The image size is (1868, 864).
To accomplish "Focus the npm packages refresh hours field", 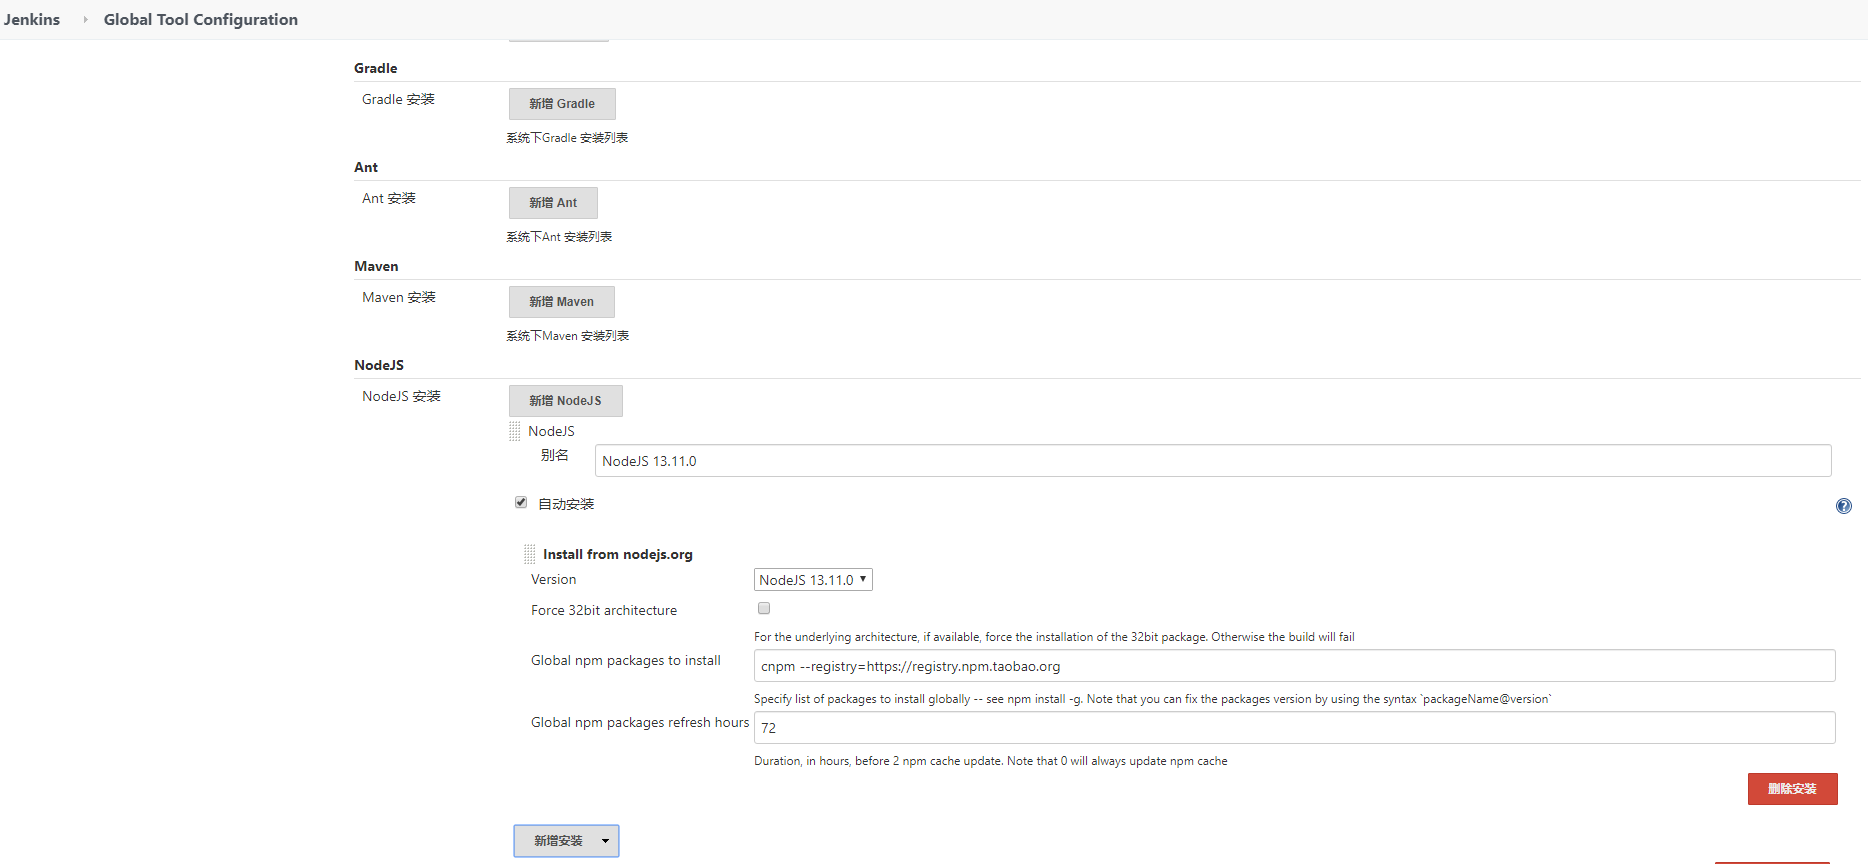I will click(1295, 728).
